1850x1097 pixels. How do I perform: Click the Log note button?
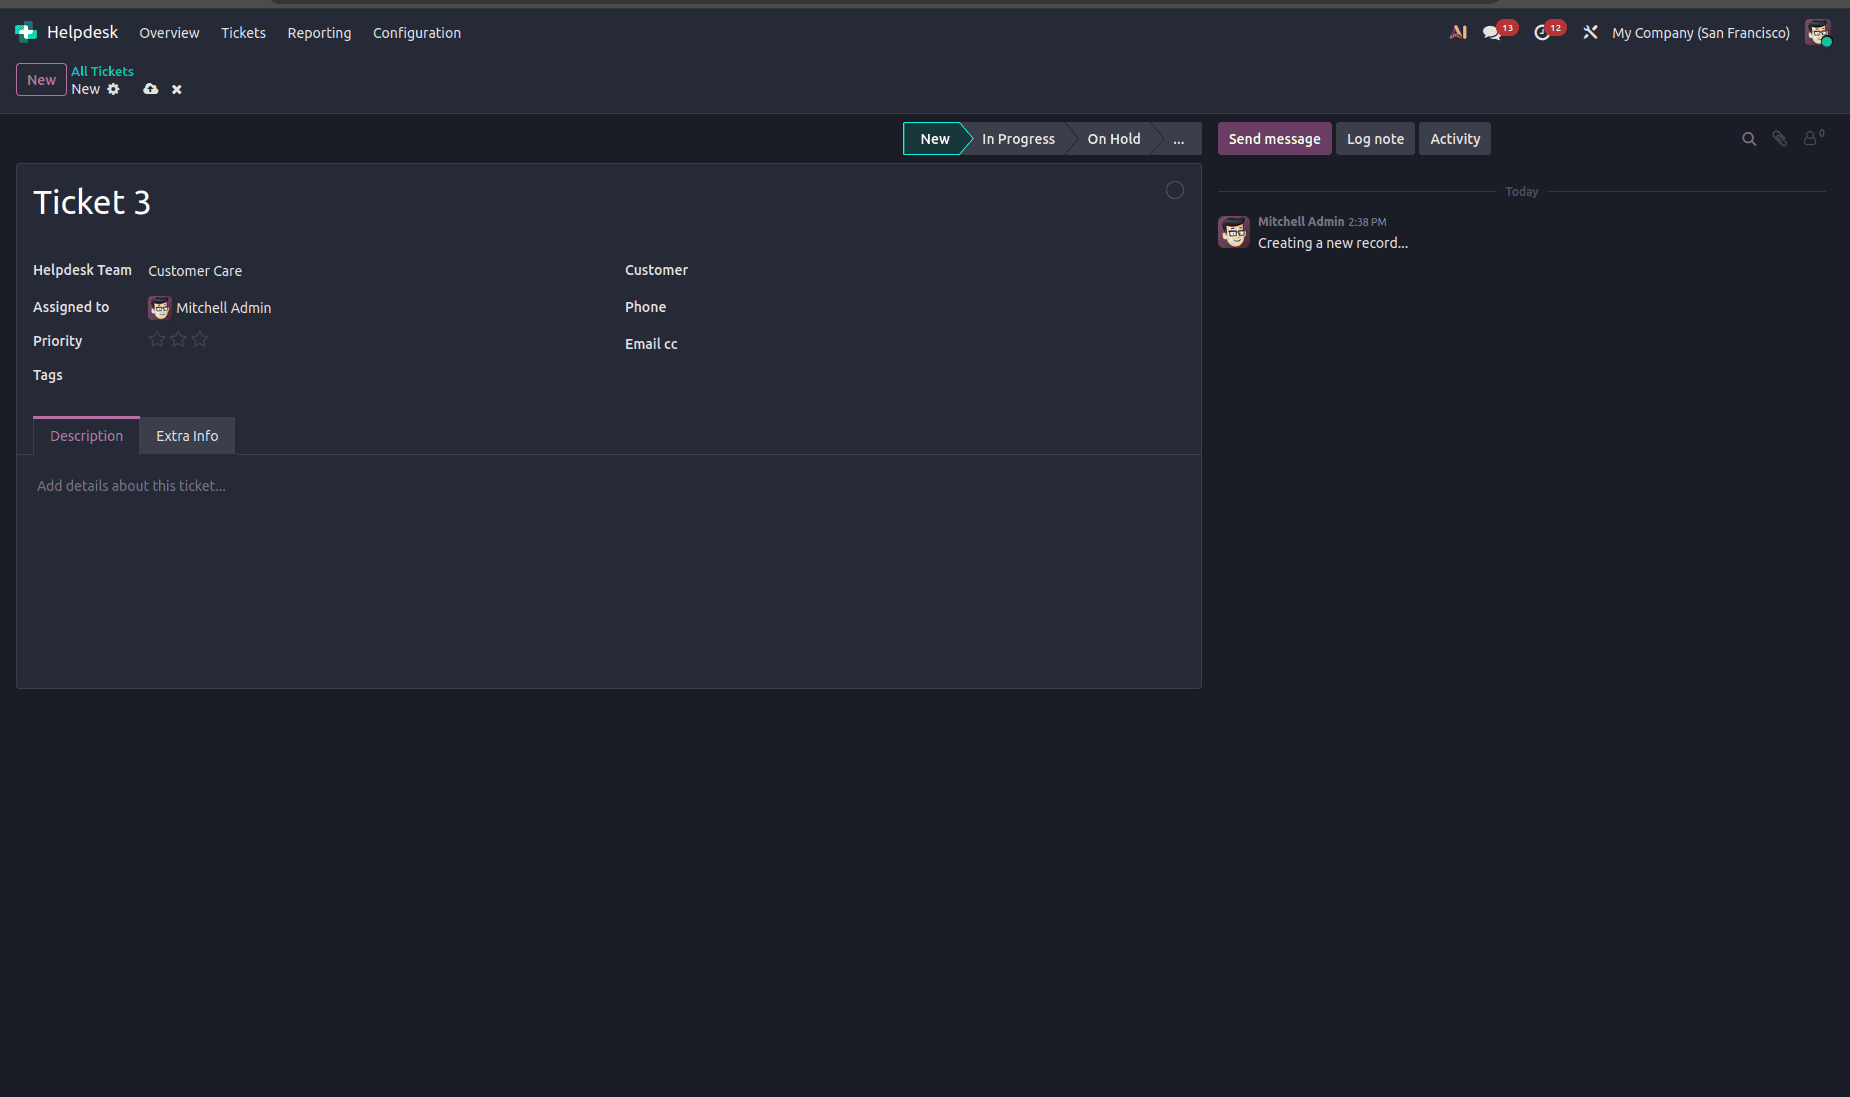point(1375,139)
